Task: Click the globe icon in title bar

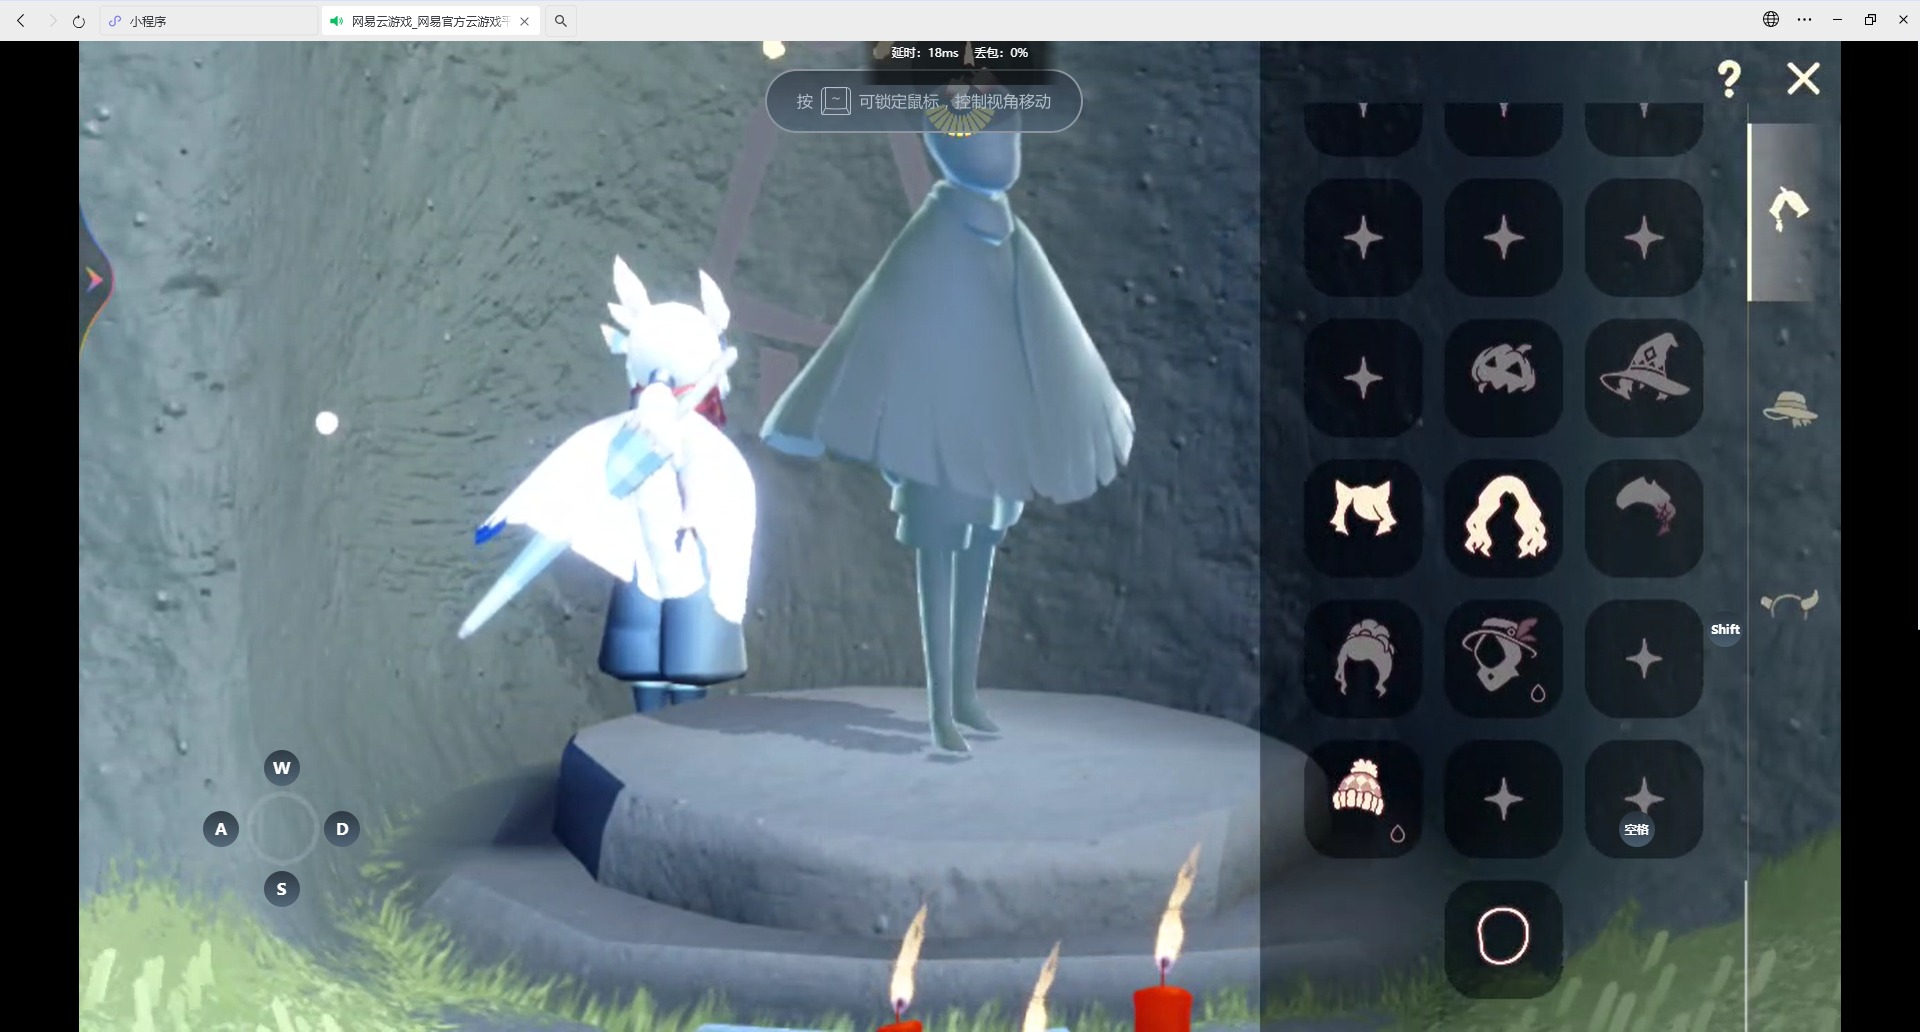Action: click(x=1771, y=19)
